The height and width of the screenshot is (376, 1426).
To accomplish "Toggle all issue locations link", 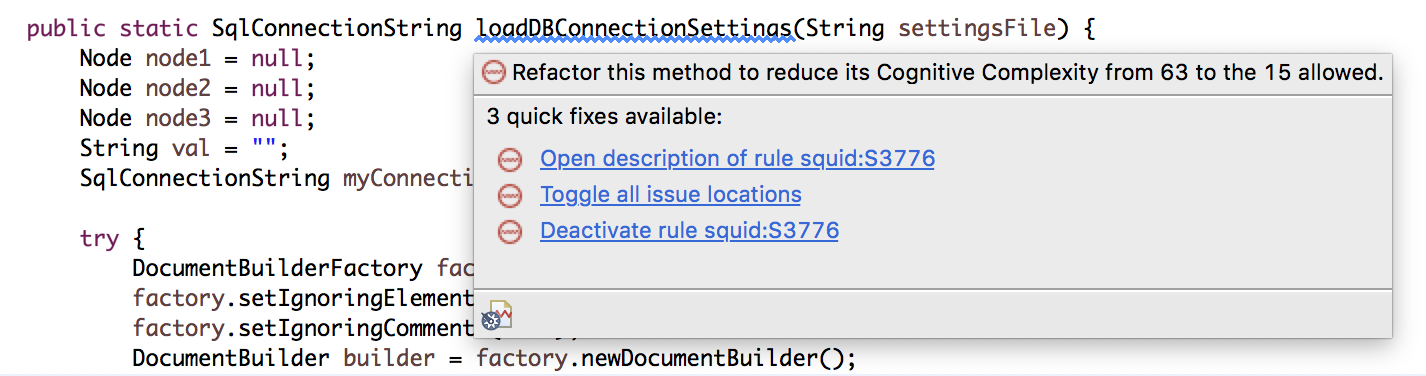I will pos(670,195).
